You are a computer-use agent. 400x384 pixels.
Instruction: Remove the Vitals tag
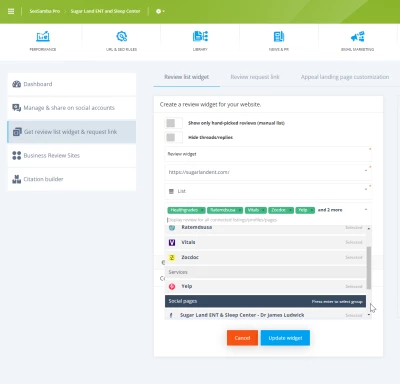click(x=263, y=210)
